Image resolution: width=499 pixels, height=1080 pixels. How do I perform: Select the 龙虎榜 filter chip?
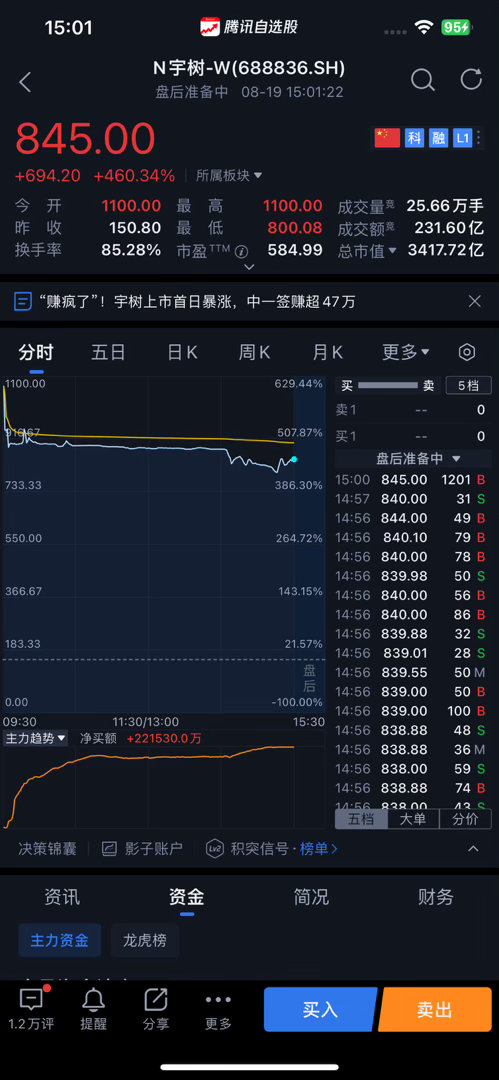click(x=145, y=940)
